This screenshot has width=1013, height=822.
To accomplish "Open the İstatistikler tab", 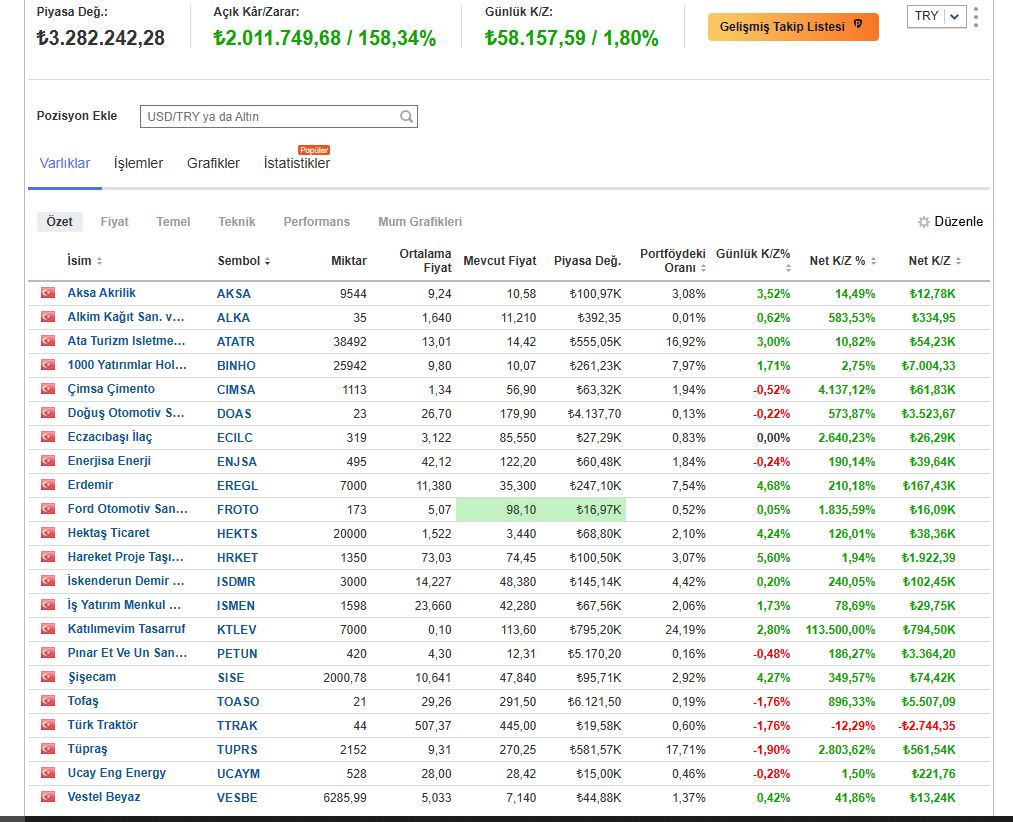I will coord(297,163).
